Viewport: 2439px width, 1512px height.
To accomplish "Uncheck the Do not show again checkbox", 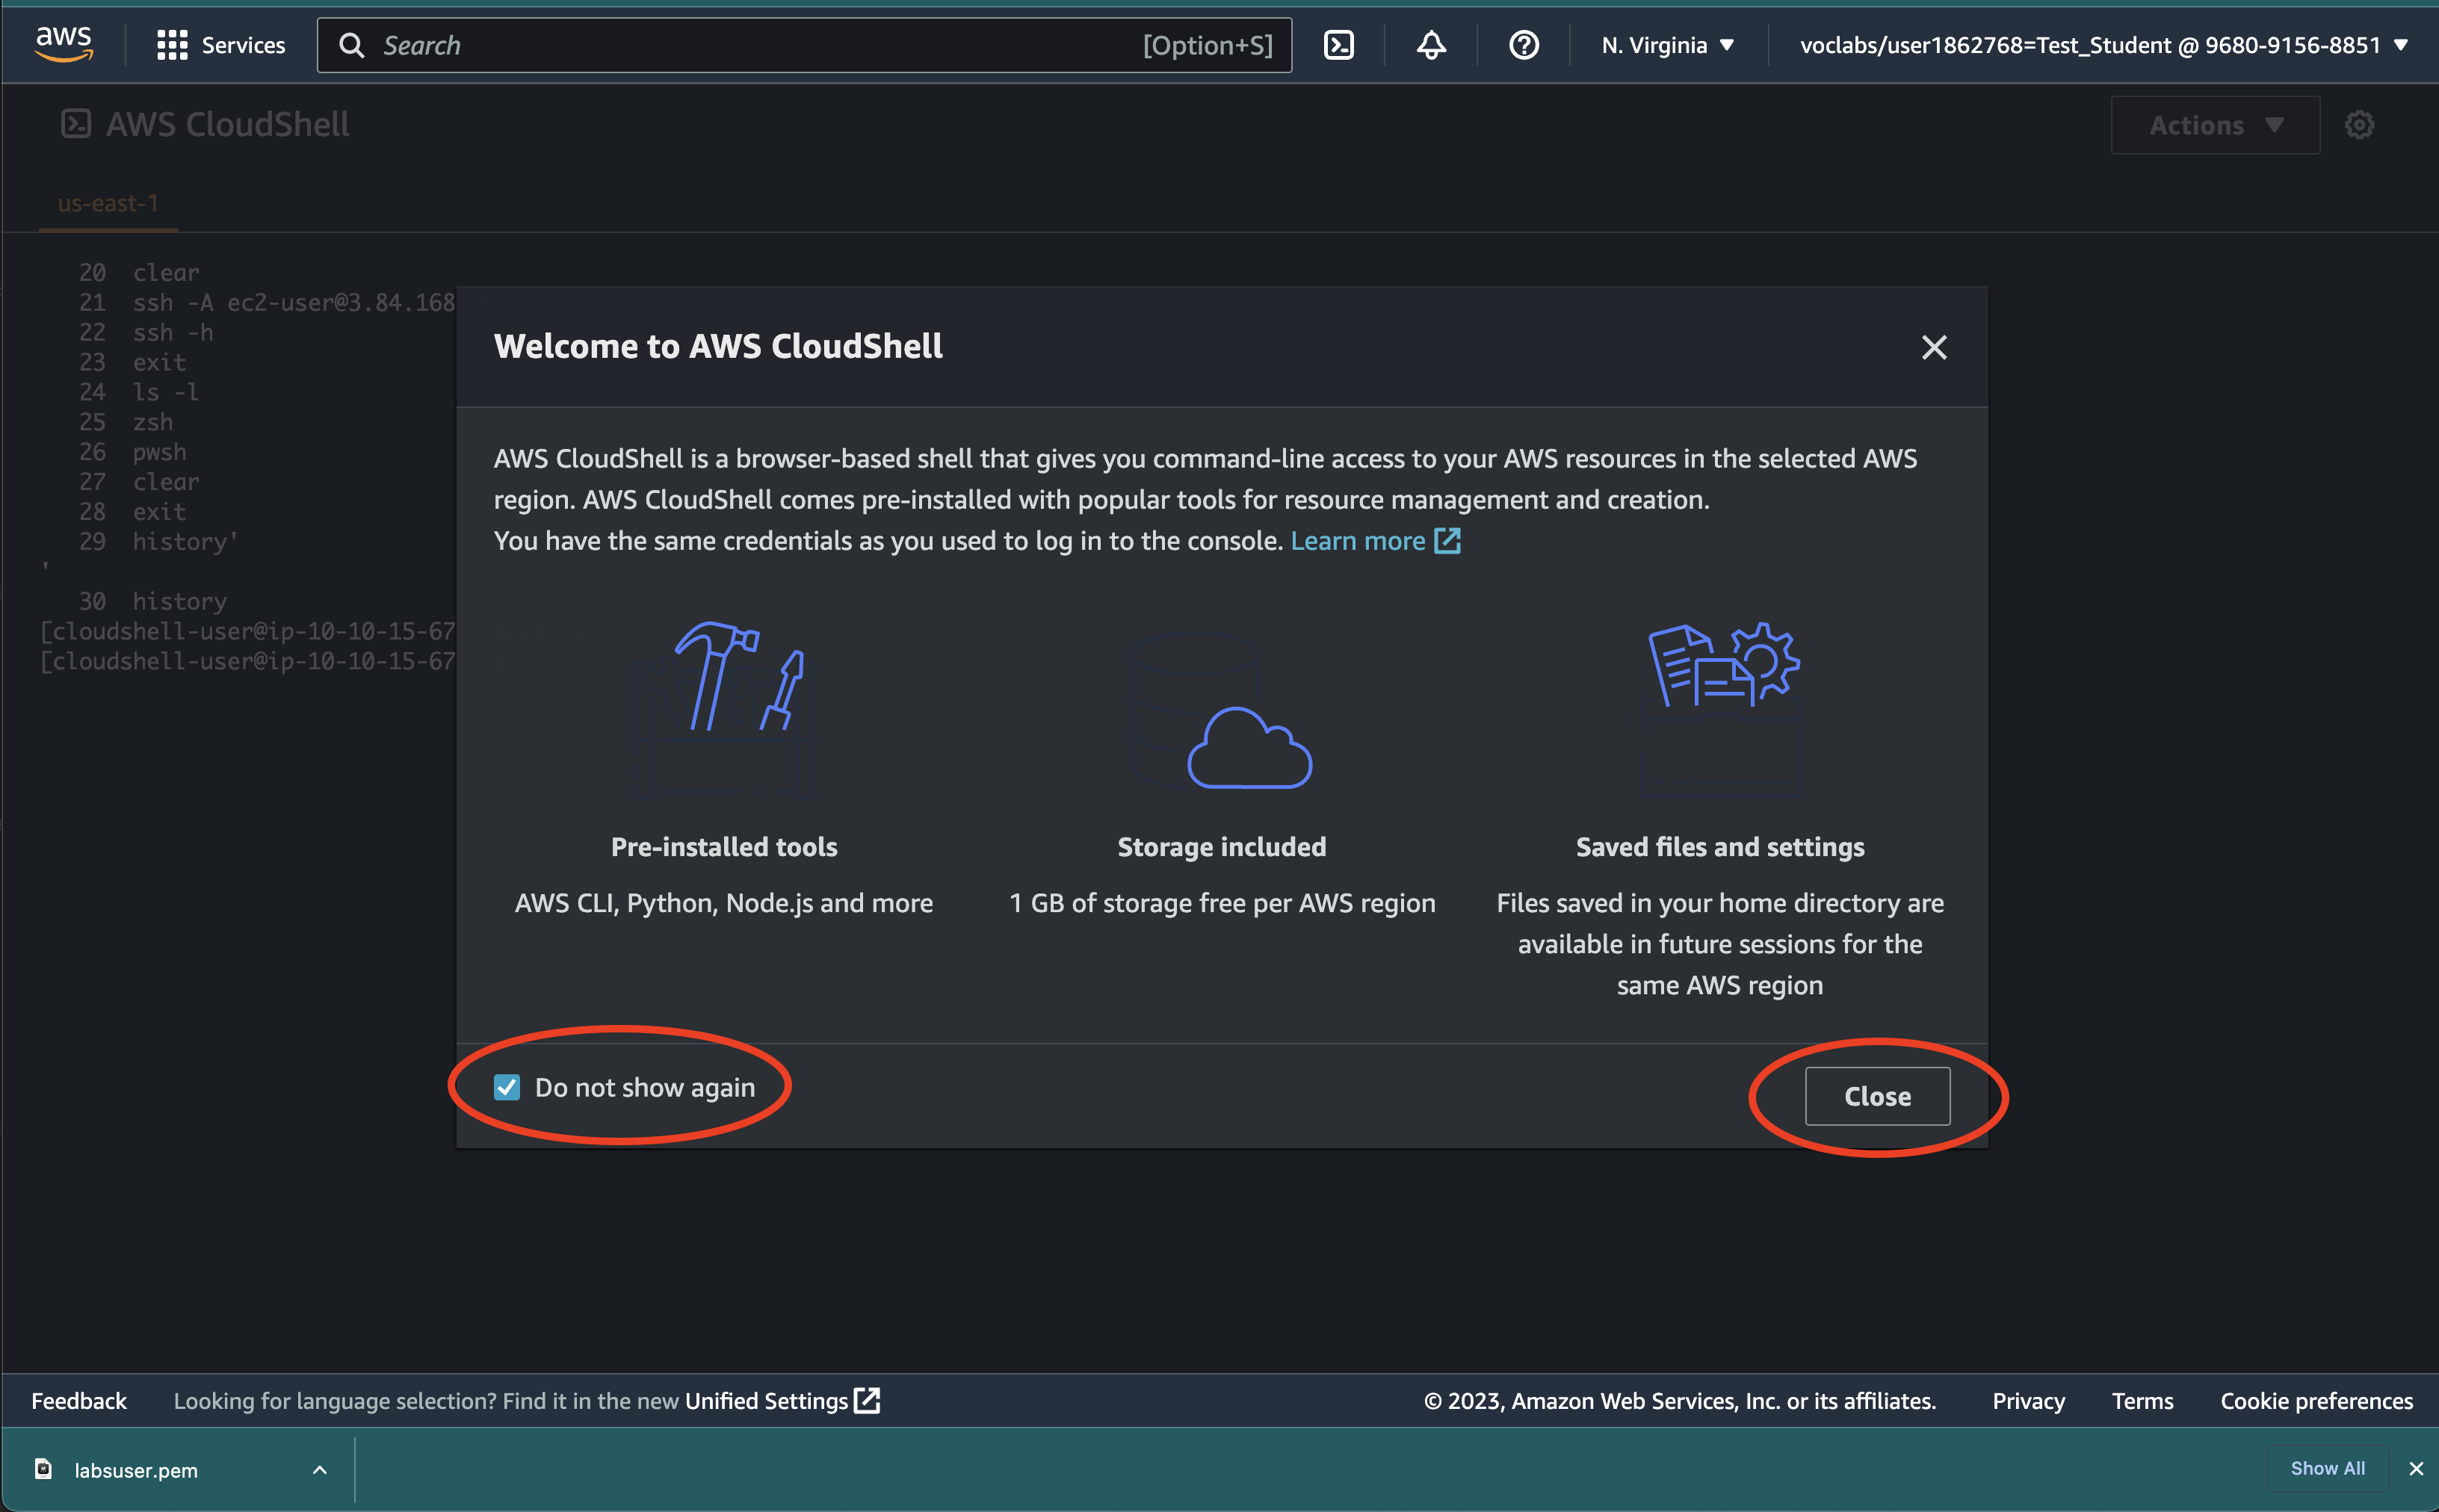I will point(507,1087).
